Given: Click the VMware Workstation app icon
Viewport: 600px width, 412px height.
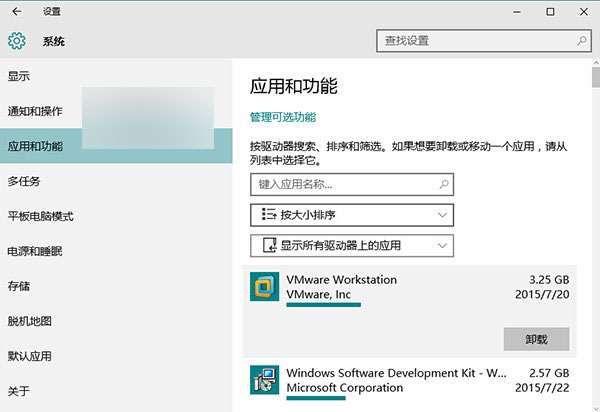Looking at the screenshot, I should pos(264,287).
